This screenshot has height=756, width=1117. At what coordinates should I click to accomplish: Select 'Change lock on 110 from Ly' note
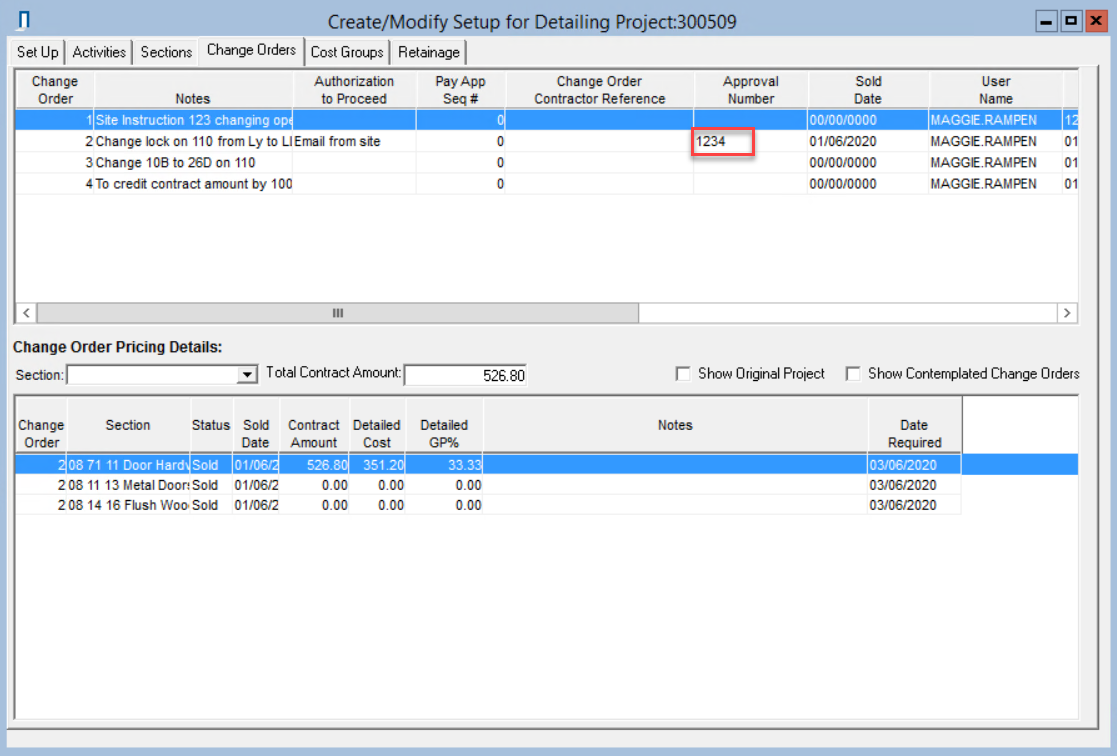click(x=193, y=141)
